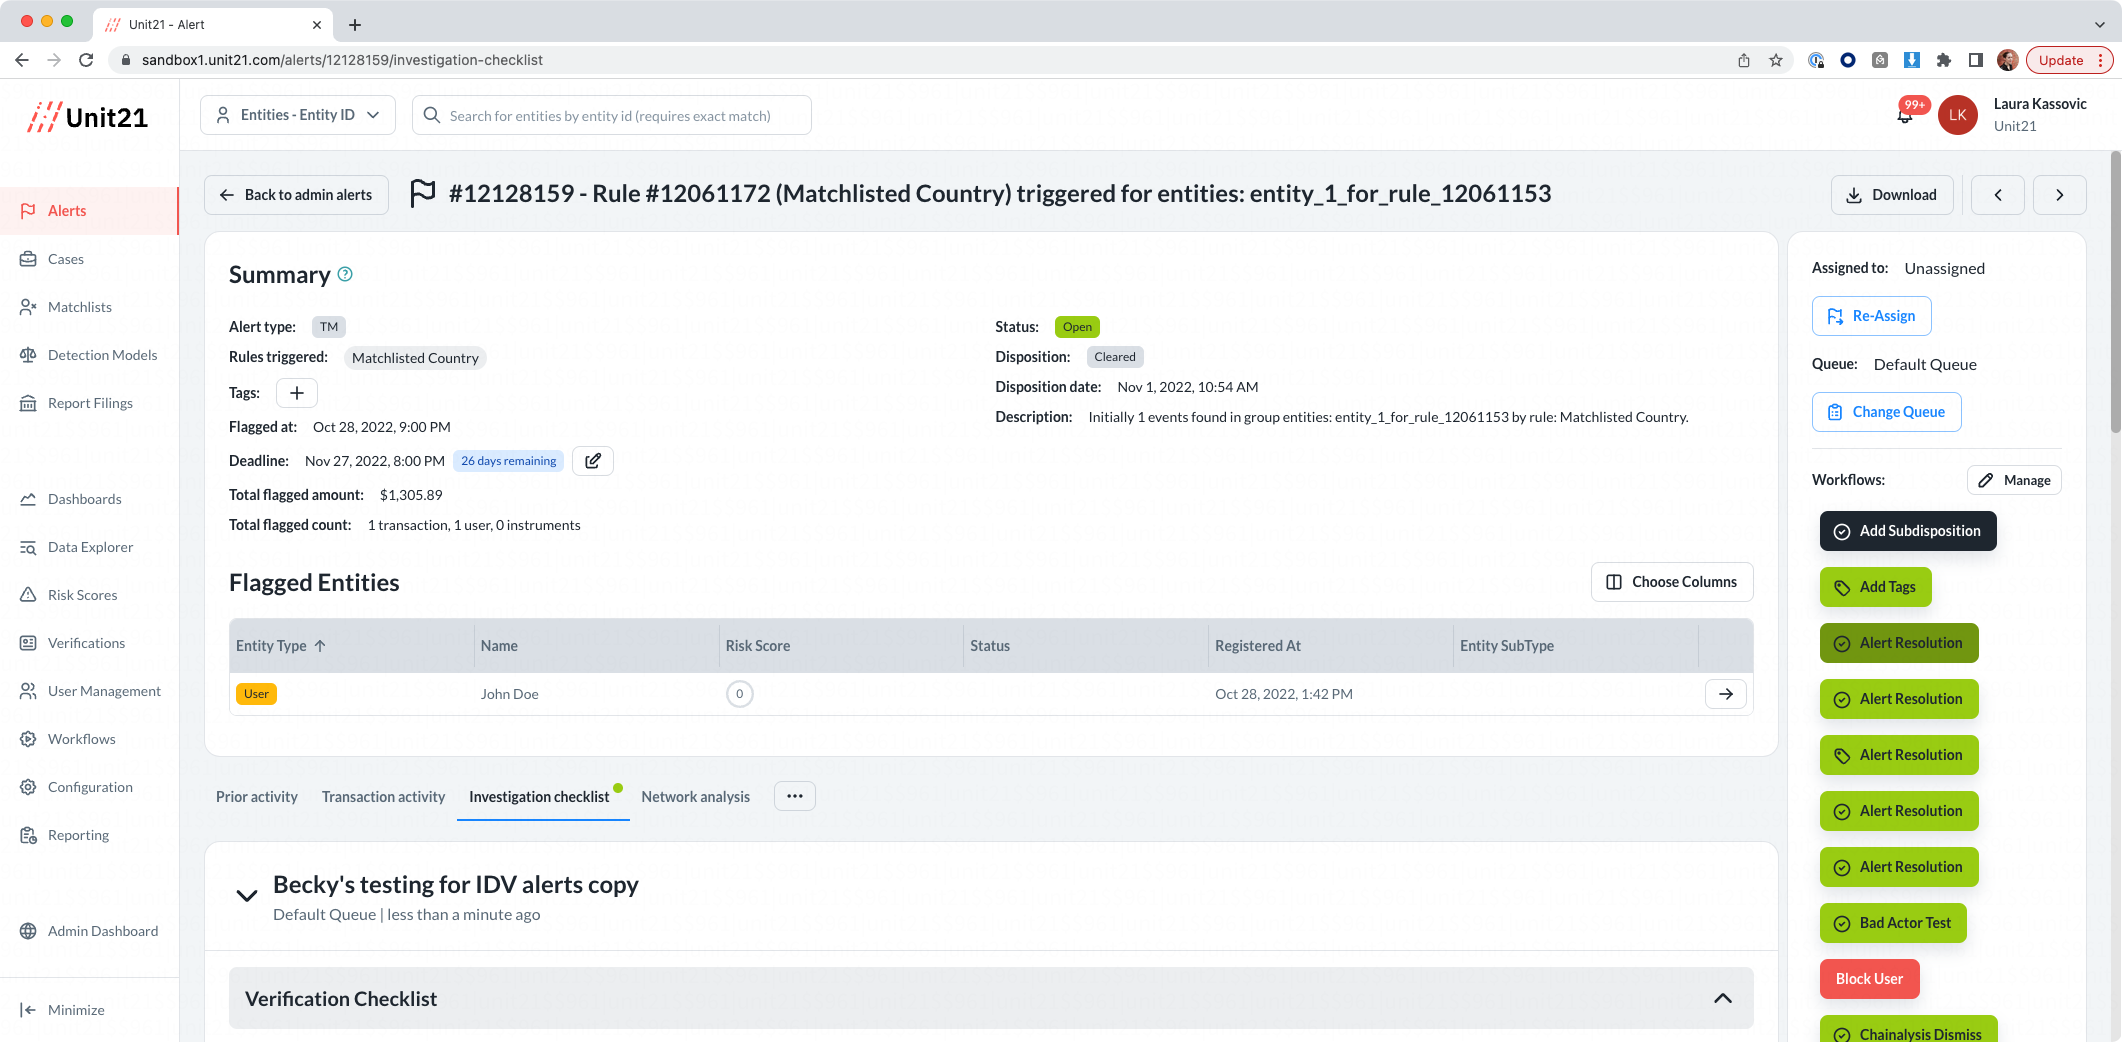Open John Doe entity arrow
This screenshot has width=2122, height=1042.
pos(1726,694)
